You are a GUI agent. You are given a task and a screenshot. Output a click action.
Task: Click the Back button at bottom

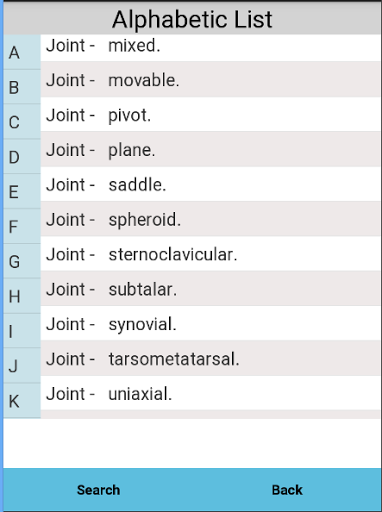click(287, 490)
